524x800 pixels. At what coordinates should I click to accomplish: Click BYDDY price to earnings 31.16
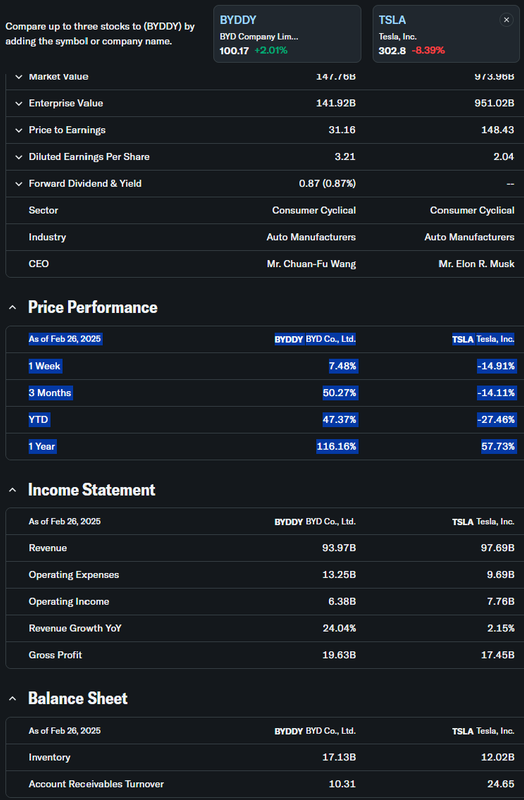click(342, 130)
